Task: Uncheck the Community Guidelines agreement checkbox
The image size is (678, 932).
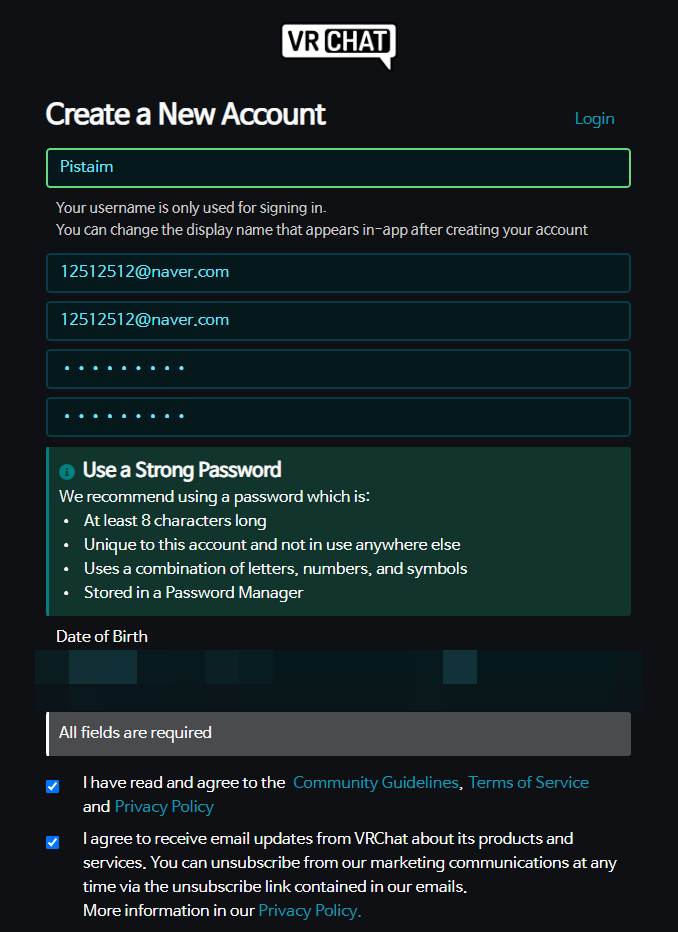Action: tap(53, 786)
